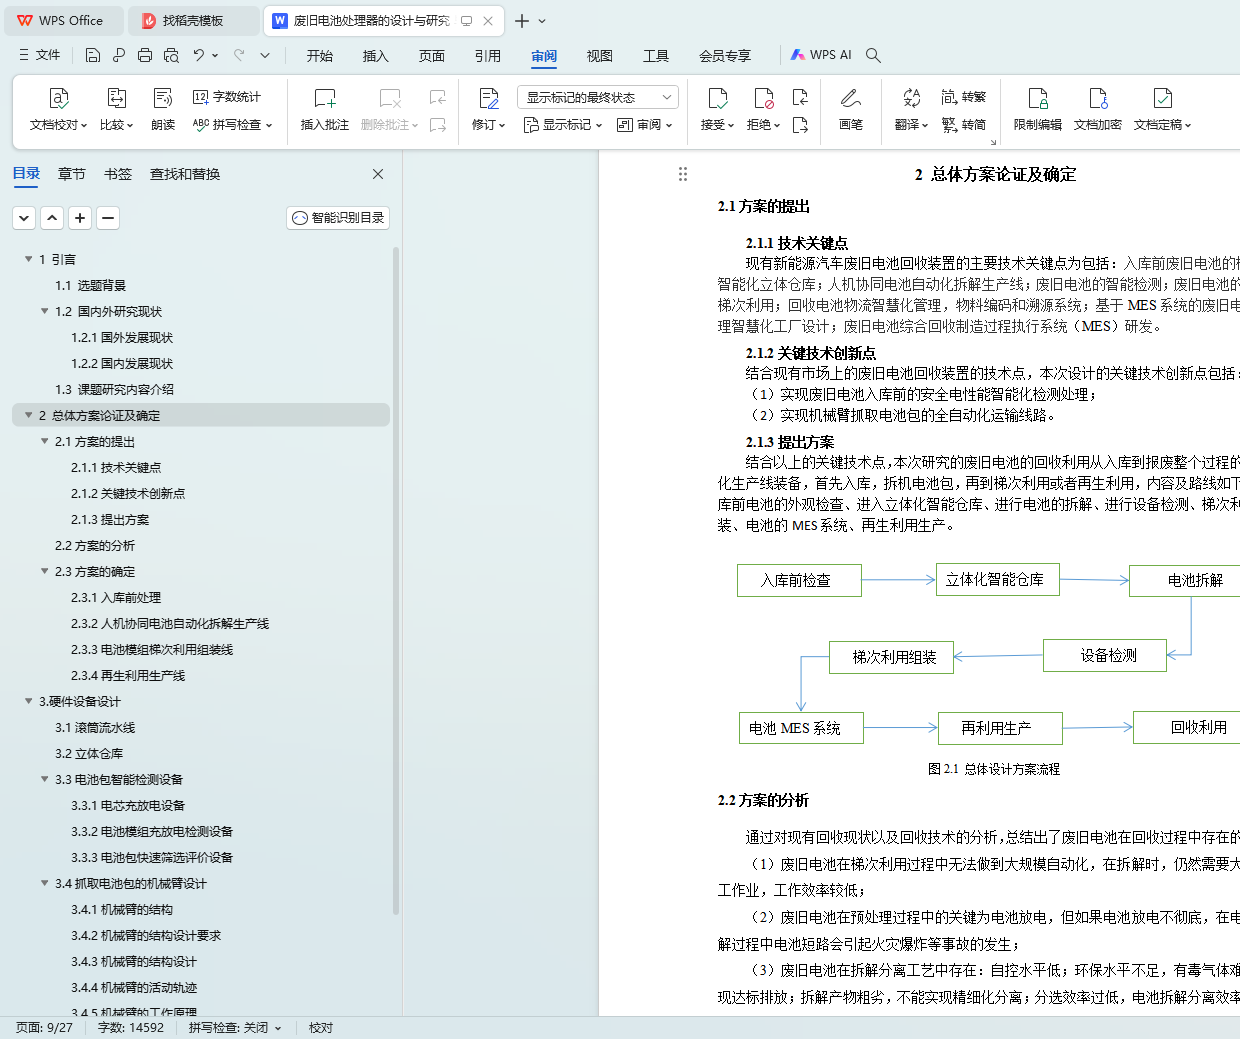Collapse the 2.1 方案的提出 node

45,441
